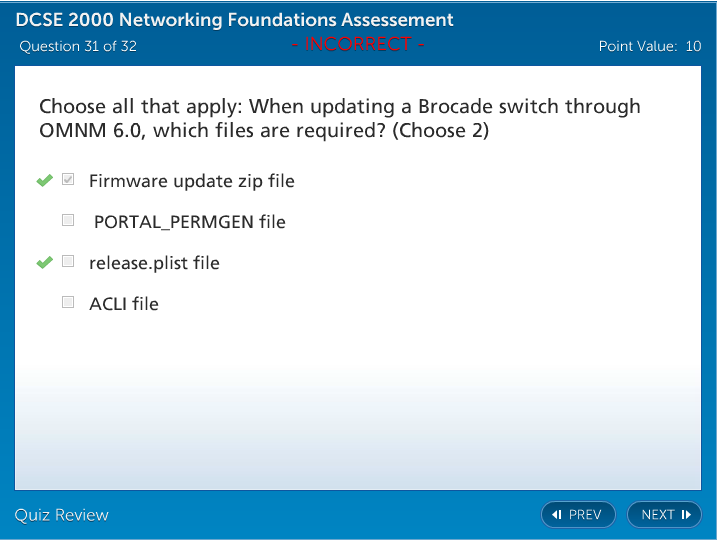Viewport: 717px width, 540px height.
Task: Click the green checkmark beside release.plist file
Action: point(44,263)
